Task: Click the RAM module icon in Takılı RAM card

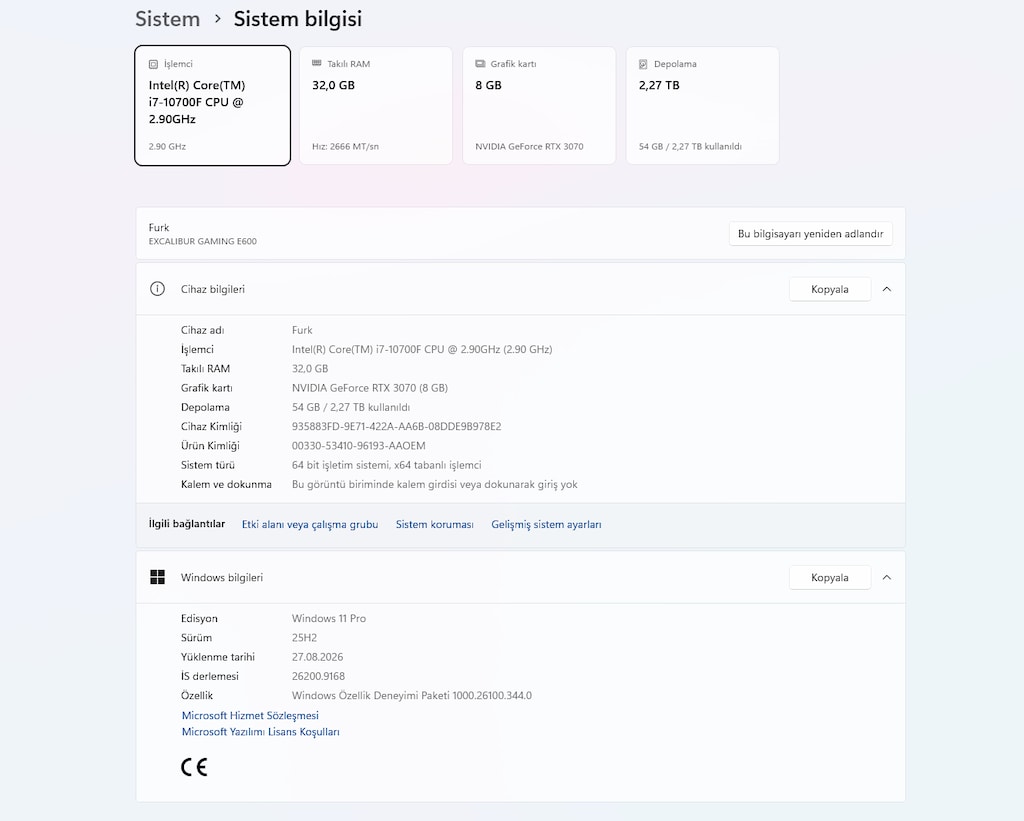Action: pyautogui.click(x=317, y=63)
